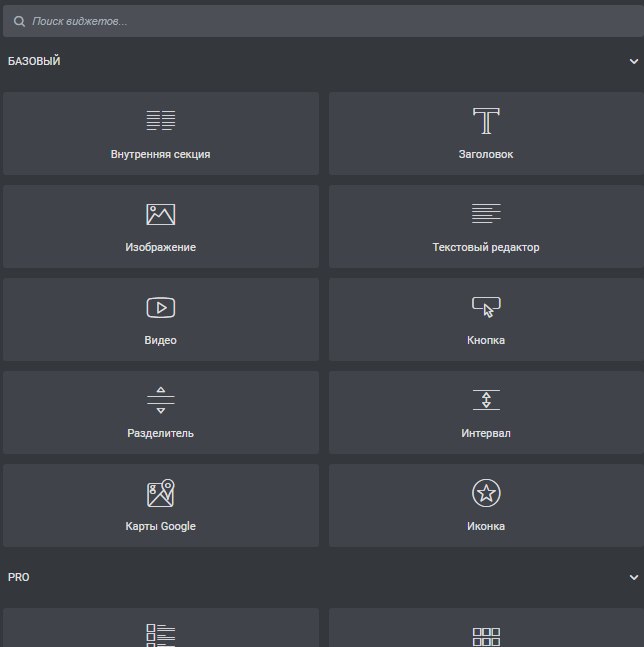The image size is (644, 647).
Task: Select the Карты Google widget
Action: click(x=161, y=505)
